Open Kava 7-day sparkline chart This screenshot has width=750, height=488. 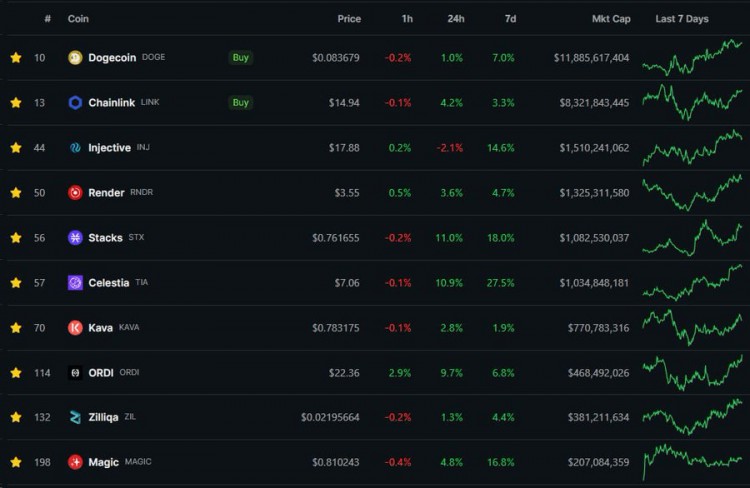coord(692,328)
